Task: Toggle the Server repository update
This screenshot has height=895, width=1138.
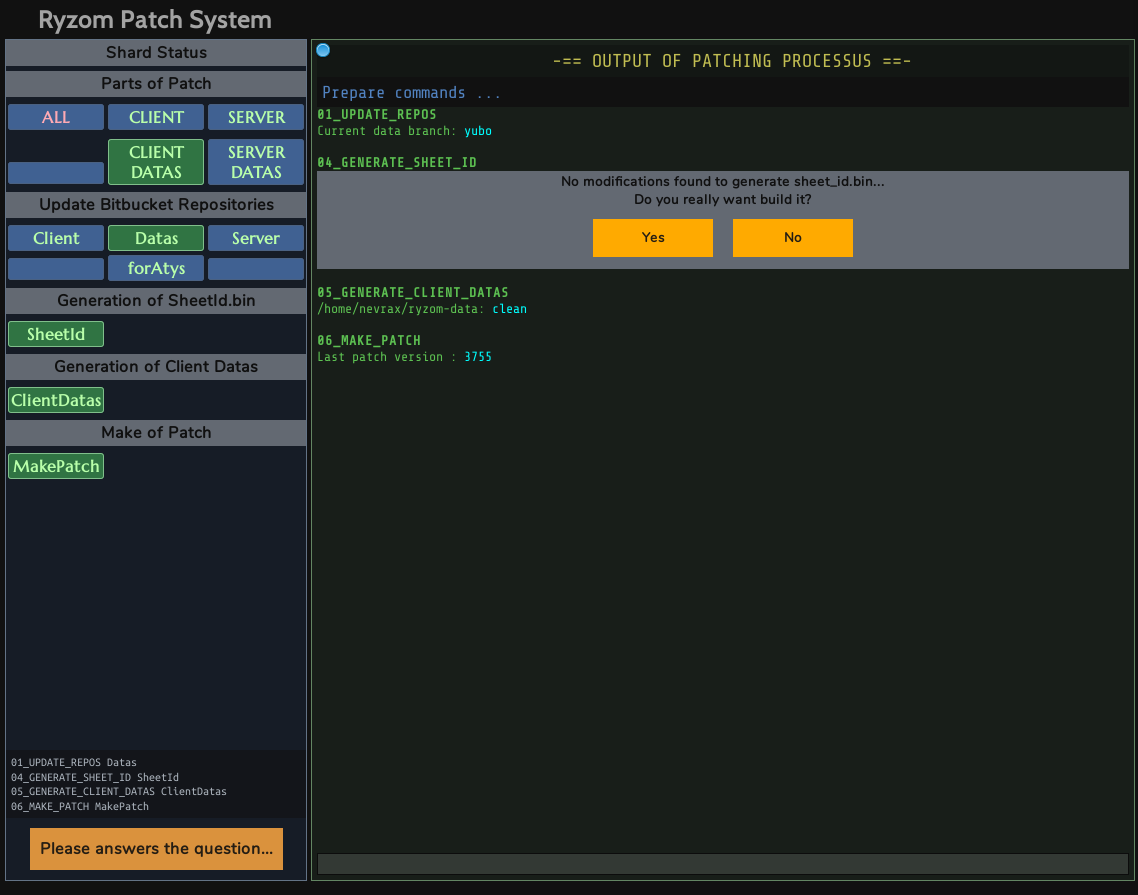Action: point(256,238)
